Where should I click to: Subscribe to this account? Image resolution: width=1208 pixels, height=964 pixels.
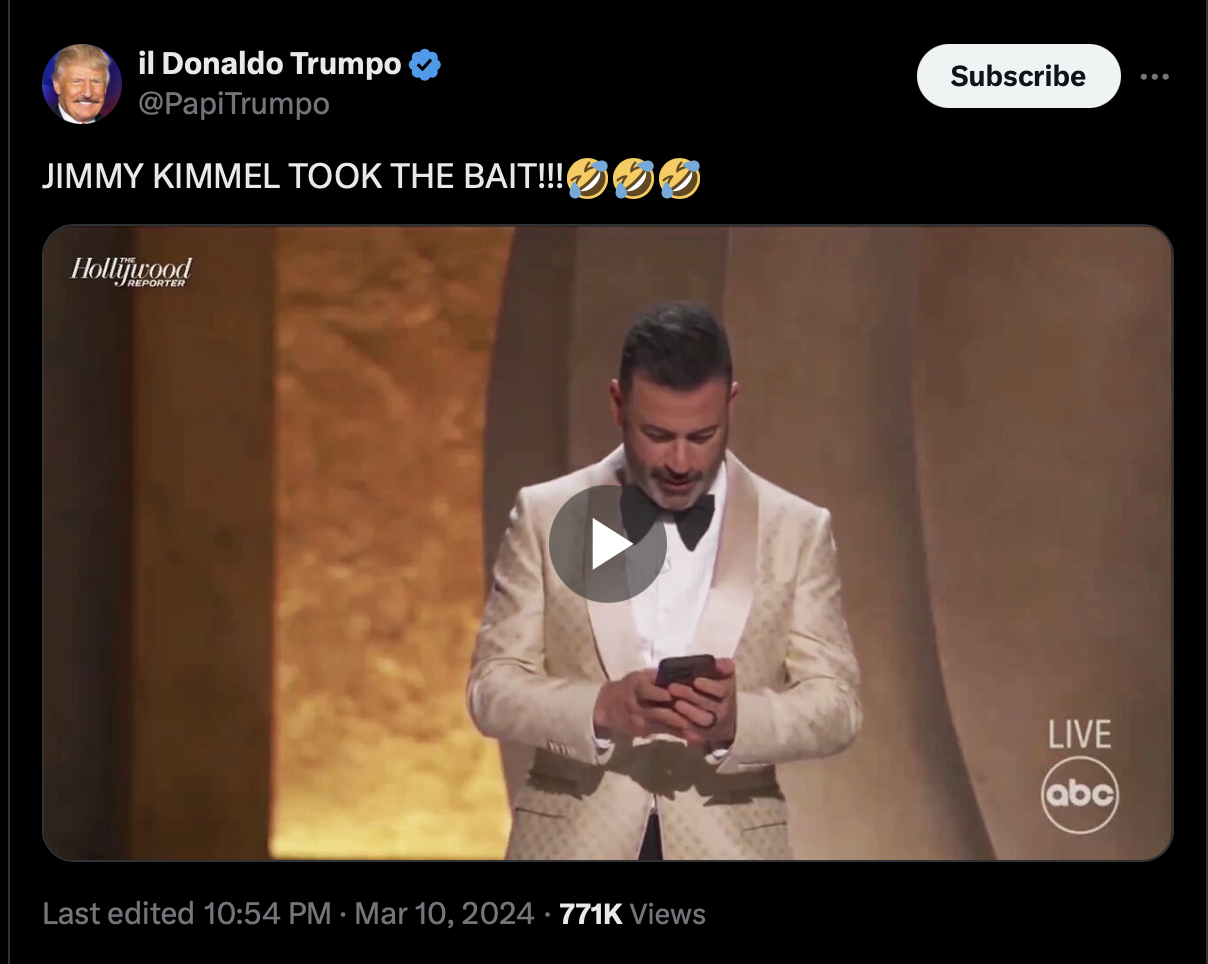[1018, 76]
